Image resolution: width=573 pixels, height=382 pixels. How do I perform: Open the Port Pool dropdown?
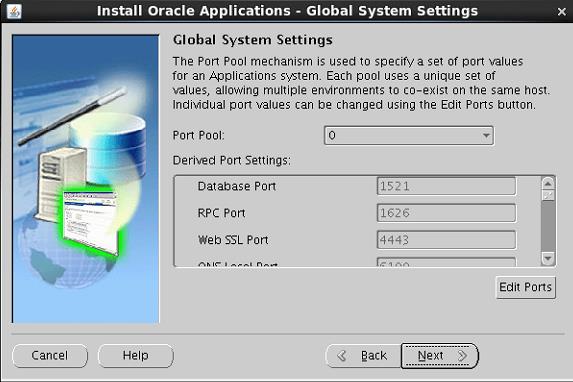pyautogui.click(x=409, y=135)
